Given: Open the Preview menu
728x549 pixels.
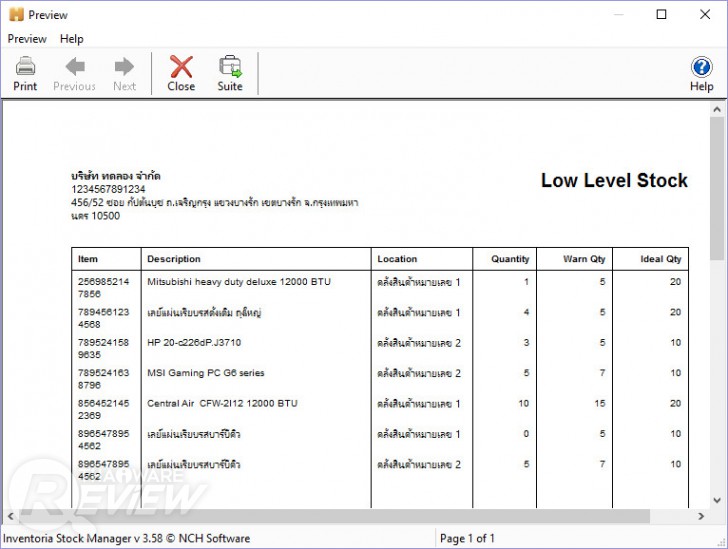Looking at the screenshot, I should pos(27,39).
